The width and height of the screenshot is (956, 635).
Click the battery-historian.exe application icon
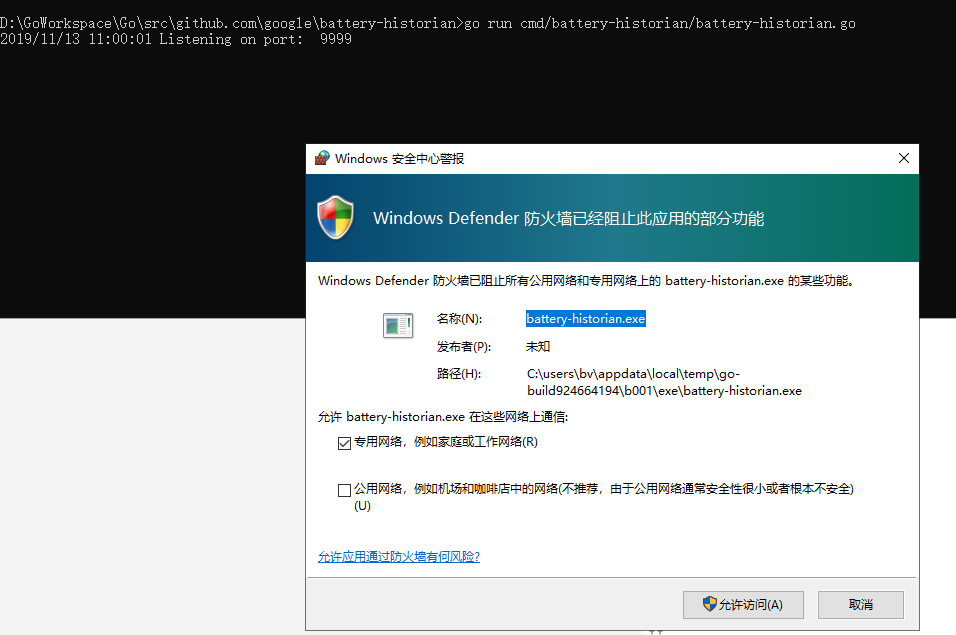click(x=397, y=325)
